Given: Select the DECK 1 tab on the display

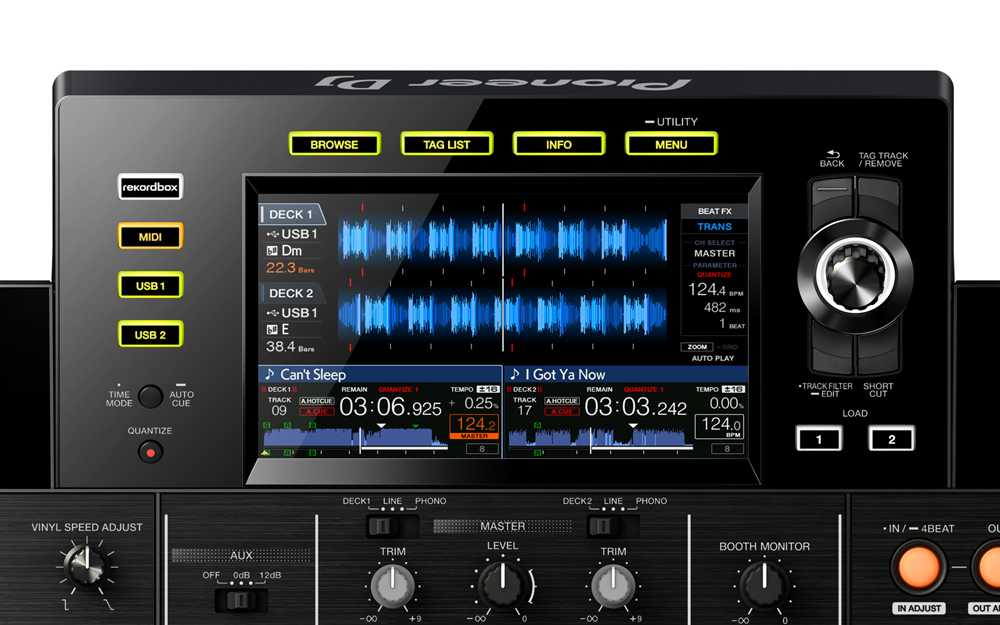Looking at the screenshot, I should (x=292, y=213).
